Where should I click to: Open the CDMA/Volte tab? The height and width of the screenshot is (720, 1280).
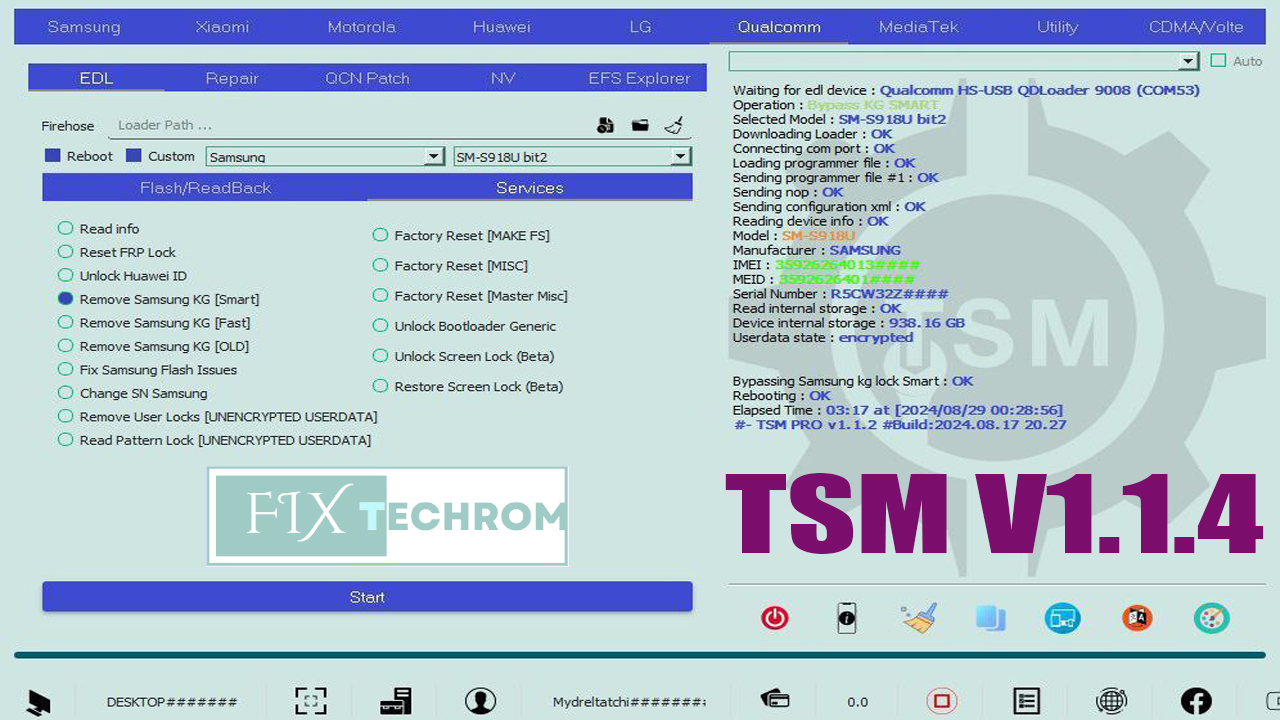1196,27
